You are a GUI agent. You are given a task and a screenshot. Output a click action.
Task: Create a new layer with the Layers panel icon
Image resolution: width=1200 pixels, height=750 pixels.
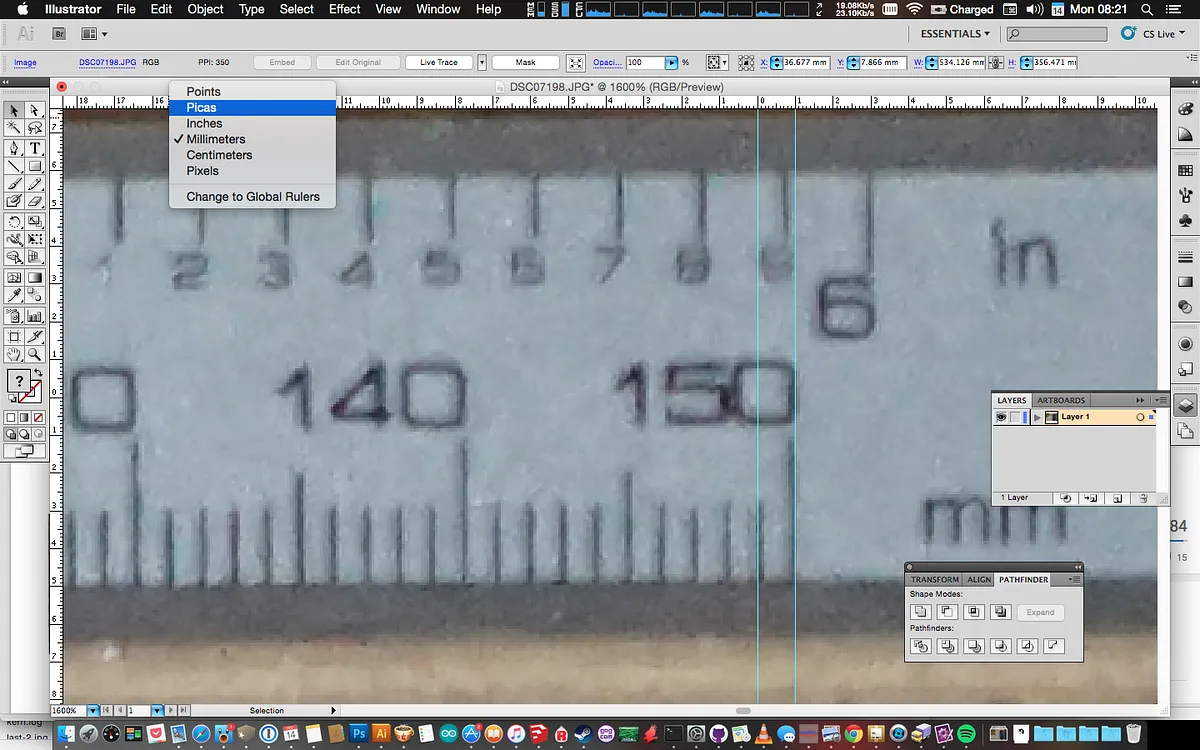pyautogui.click(x=1117, y=497)
